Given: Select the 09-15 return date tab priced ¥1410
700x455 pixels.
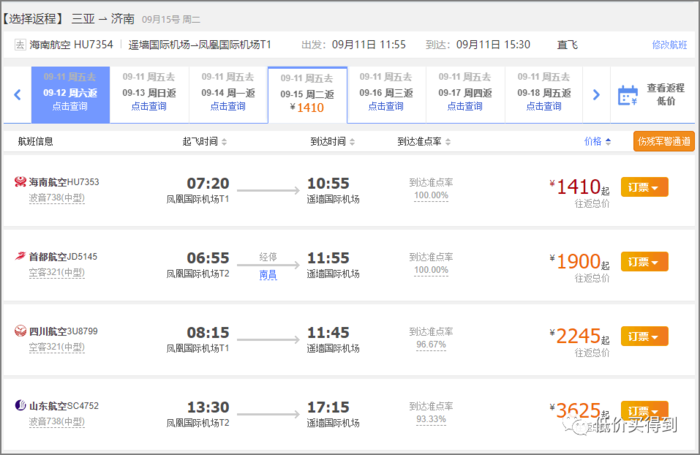Looking at the screenshot, I should (307, 94).
